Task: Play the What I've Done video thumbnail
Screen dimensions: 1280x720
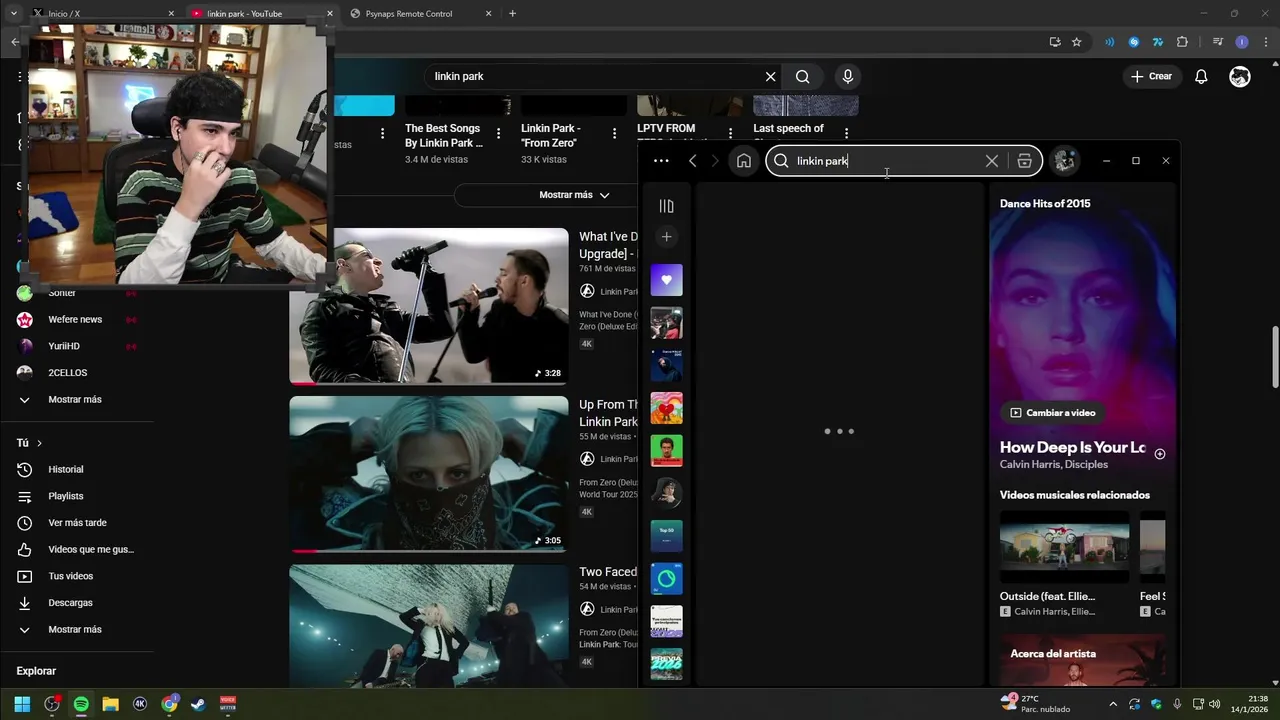Action: click(x=429, y=306)
